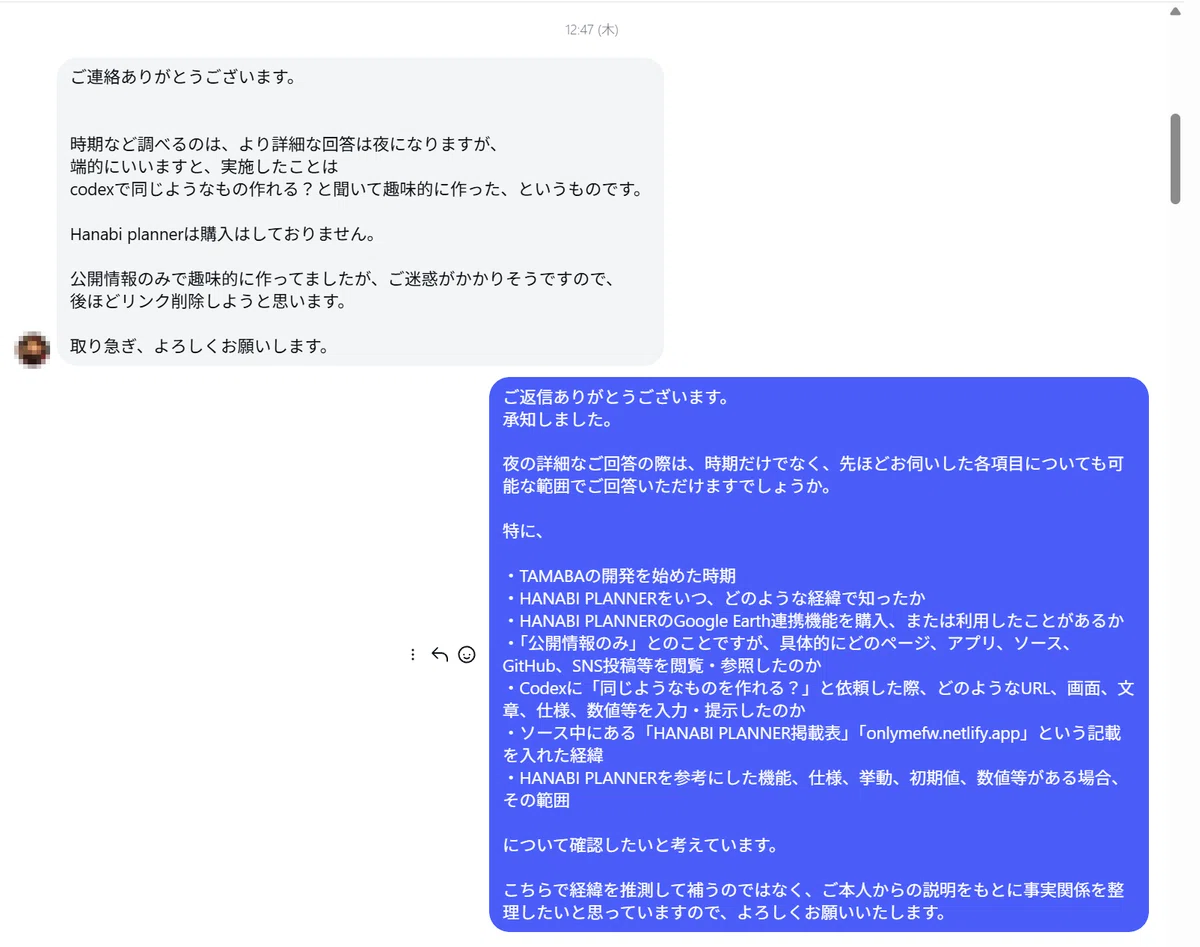The height and width of the screenshot is (947, 1200).
Task: Click the scrollbar up arrow
Action: pyautogui.click(x=1175, y=10)
